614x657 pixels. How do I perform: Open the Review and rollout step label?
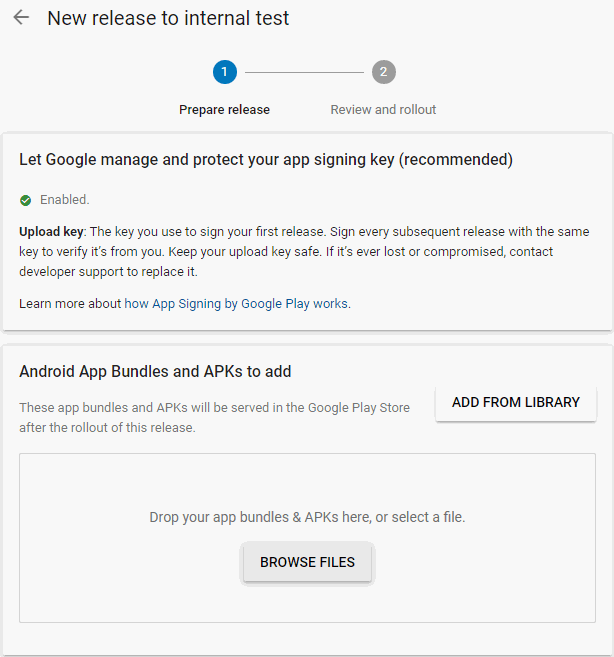point(383,110)
